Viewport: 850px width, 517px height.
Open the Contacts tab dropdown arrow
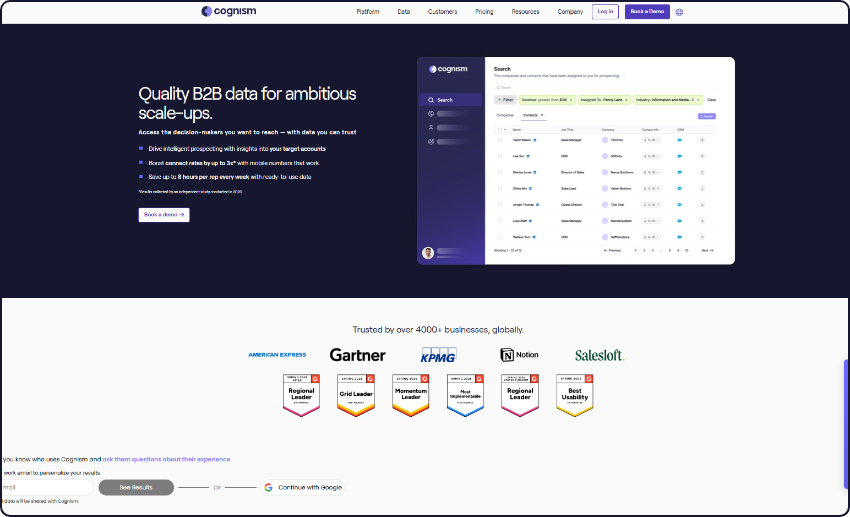(x=542, y=115)
